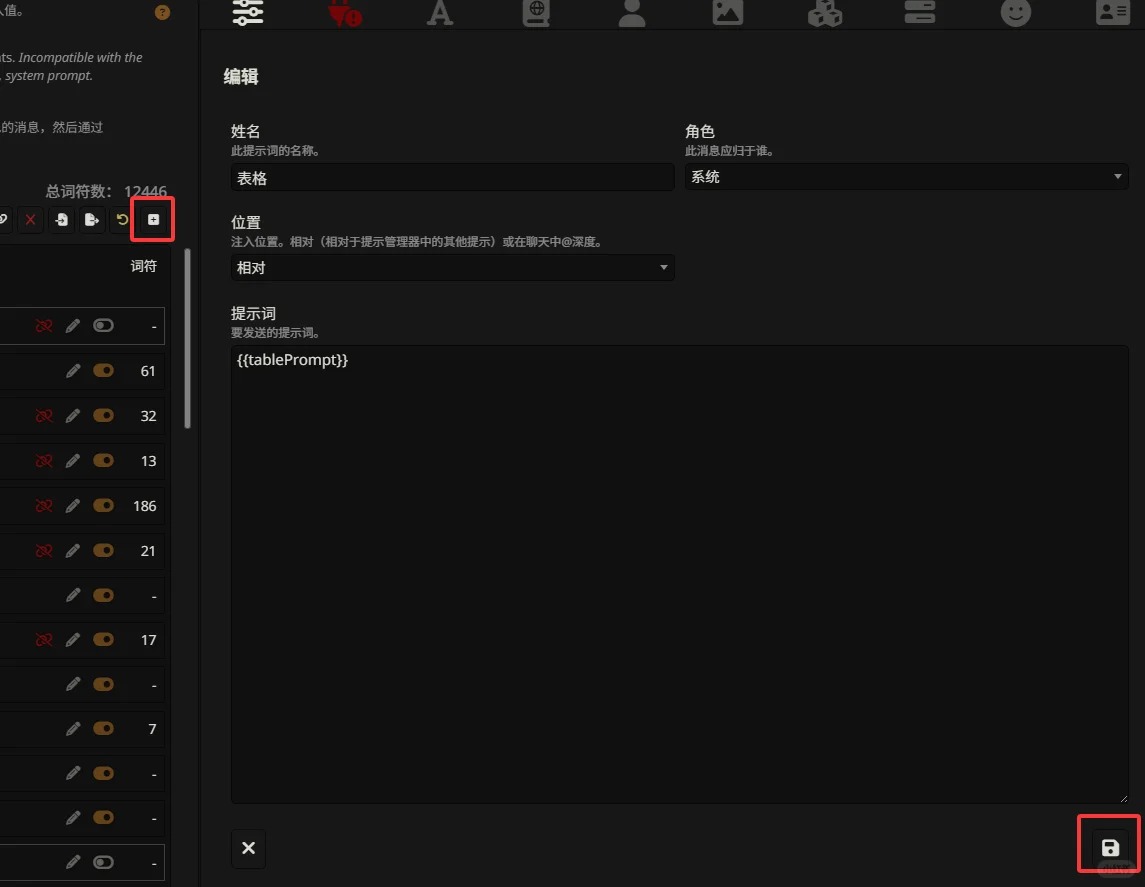The width and height of the screenshot is (1145, 887).
Task: Click the red X delete prompt icon
Action: coord(30,220)
